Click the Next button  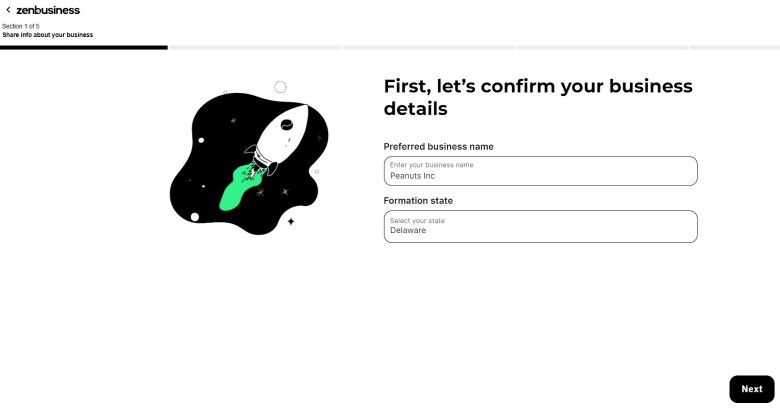(x=752, y=389)
